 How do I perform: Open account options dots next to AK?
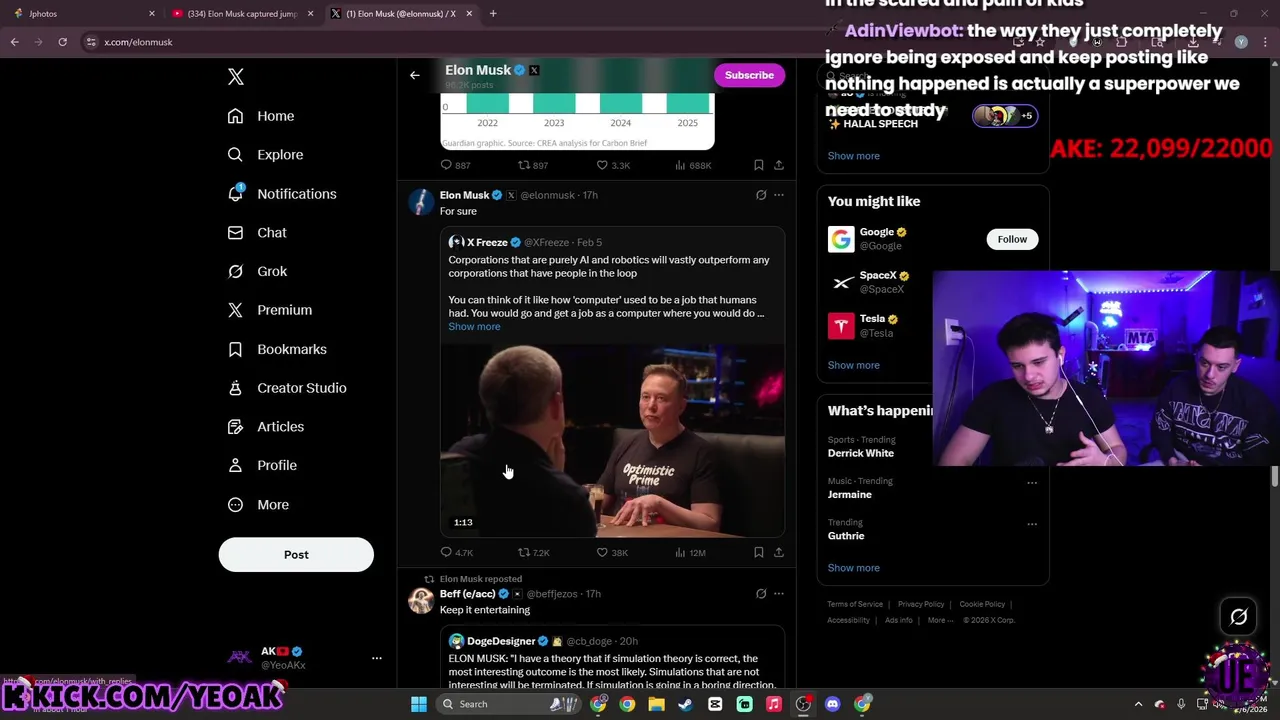point(377,658)
